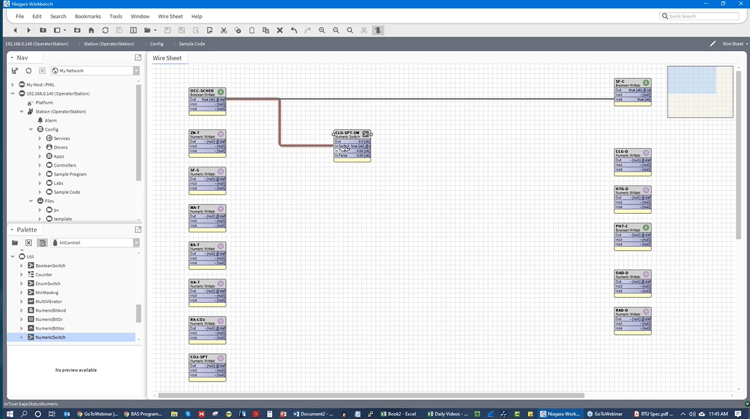Click the Config breadcrumb link

156,44
